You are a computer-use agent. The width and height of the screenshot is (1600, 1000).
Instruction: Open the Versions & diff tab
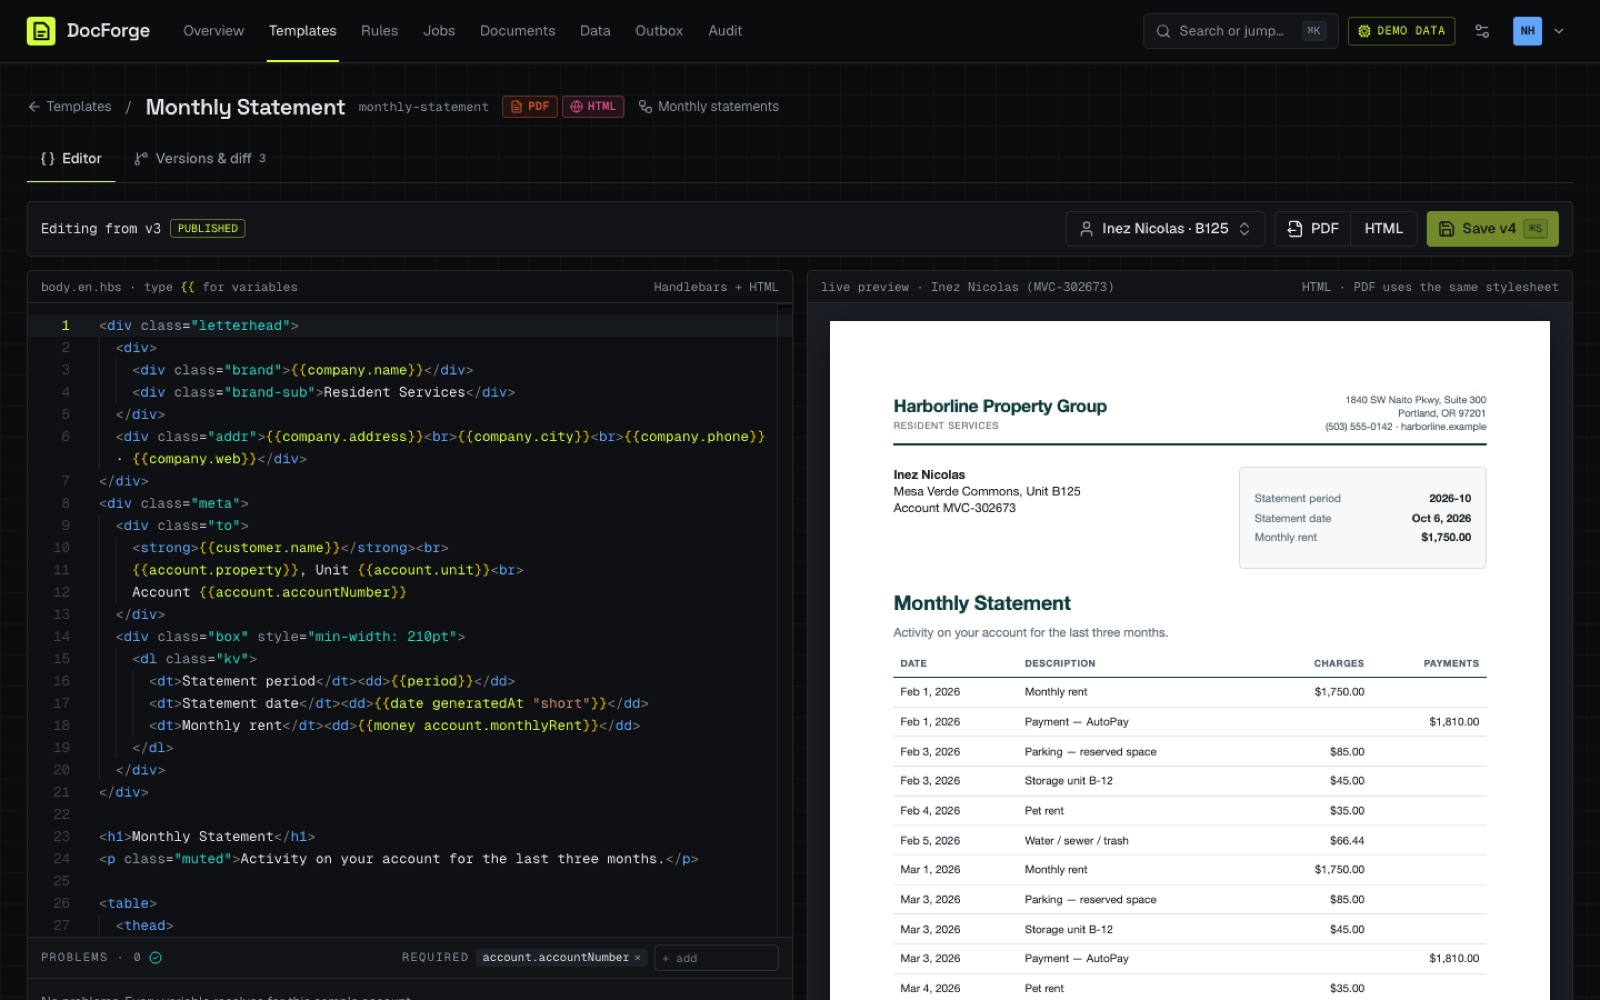tap(200, 159)
